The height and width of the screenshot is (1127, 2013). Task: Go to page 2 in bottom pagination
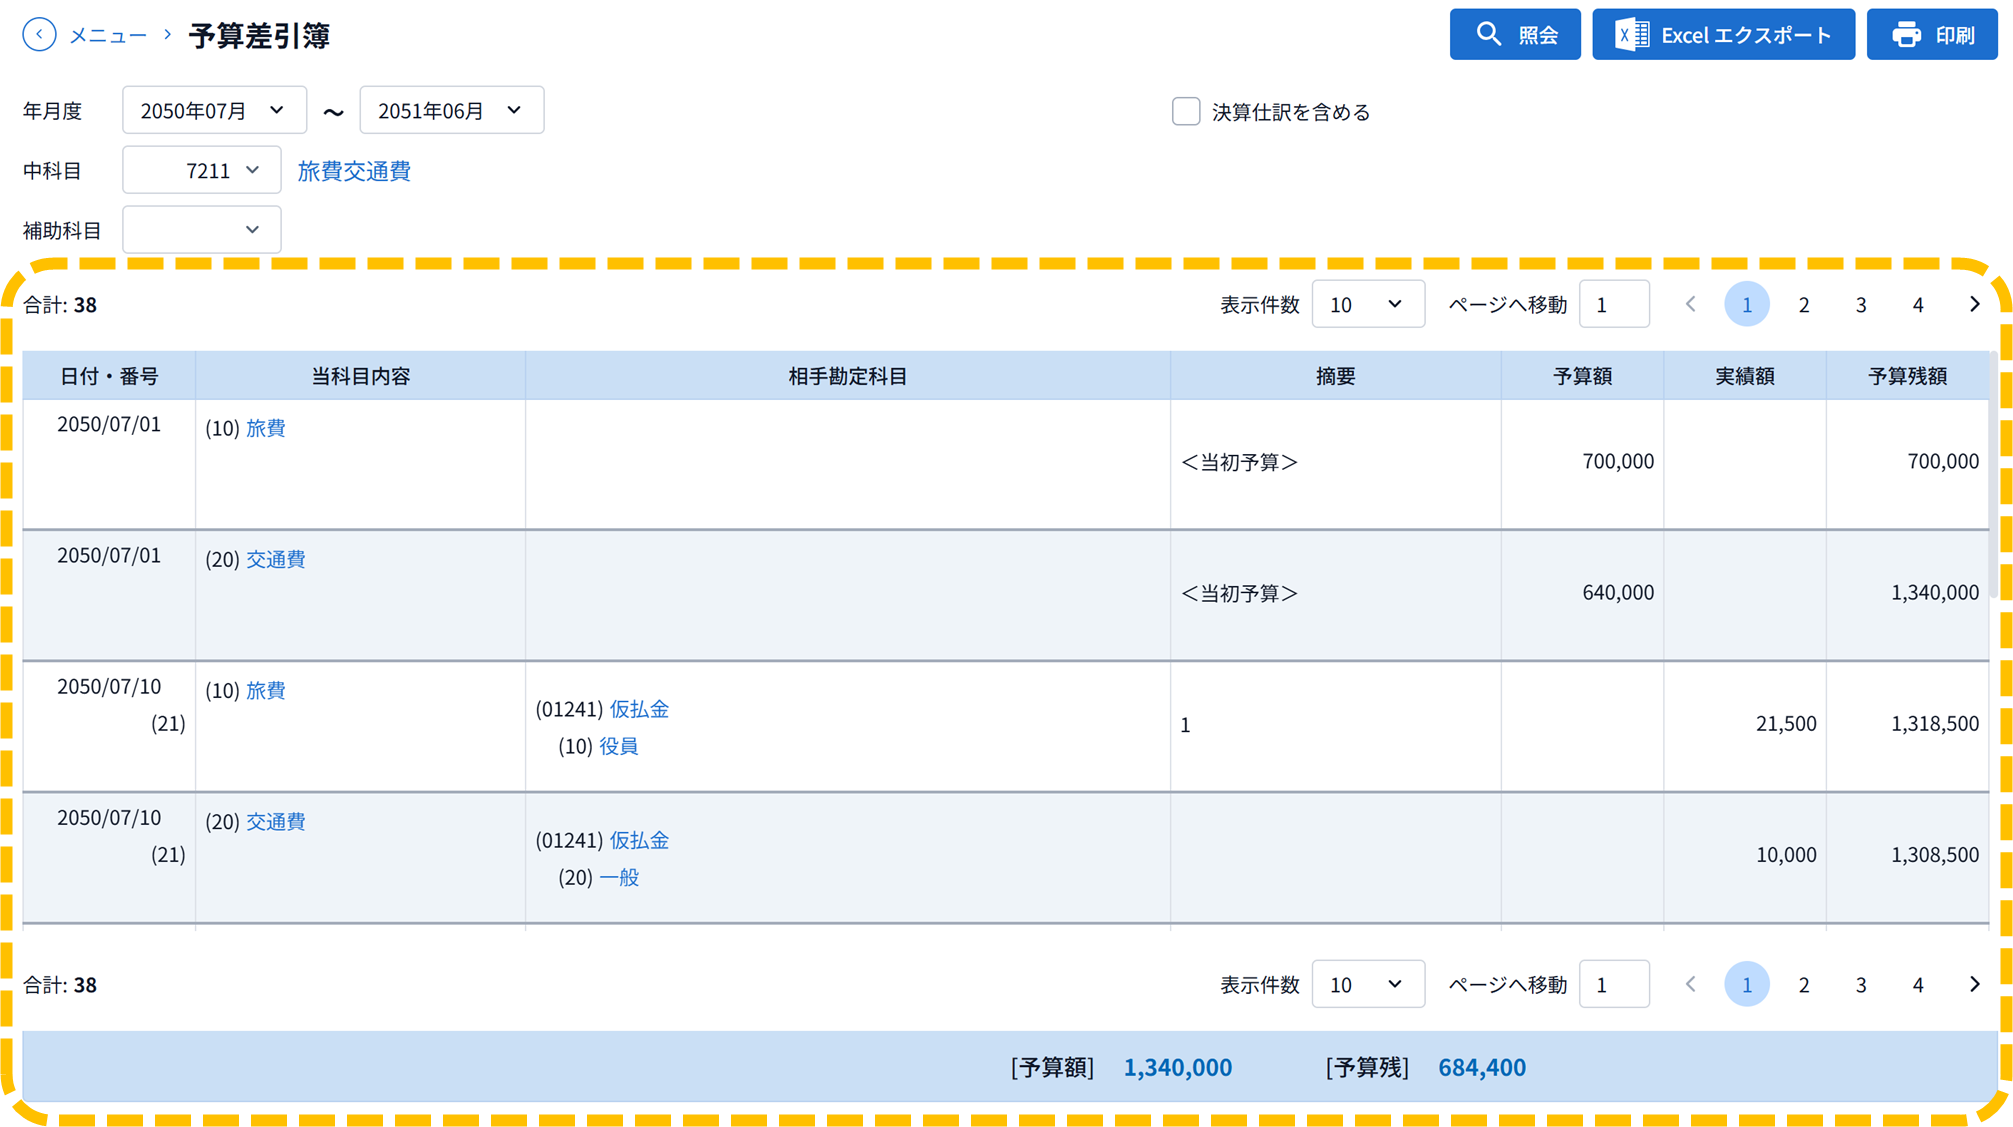click(1803, 984)
